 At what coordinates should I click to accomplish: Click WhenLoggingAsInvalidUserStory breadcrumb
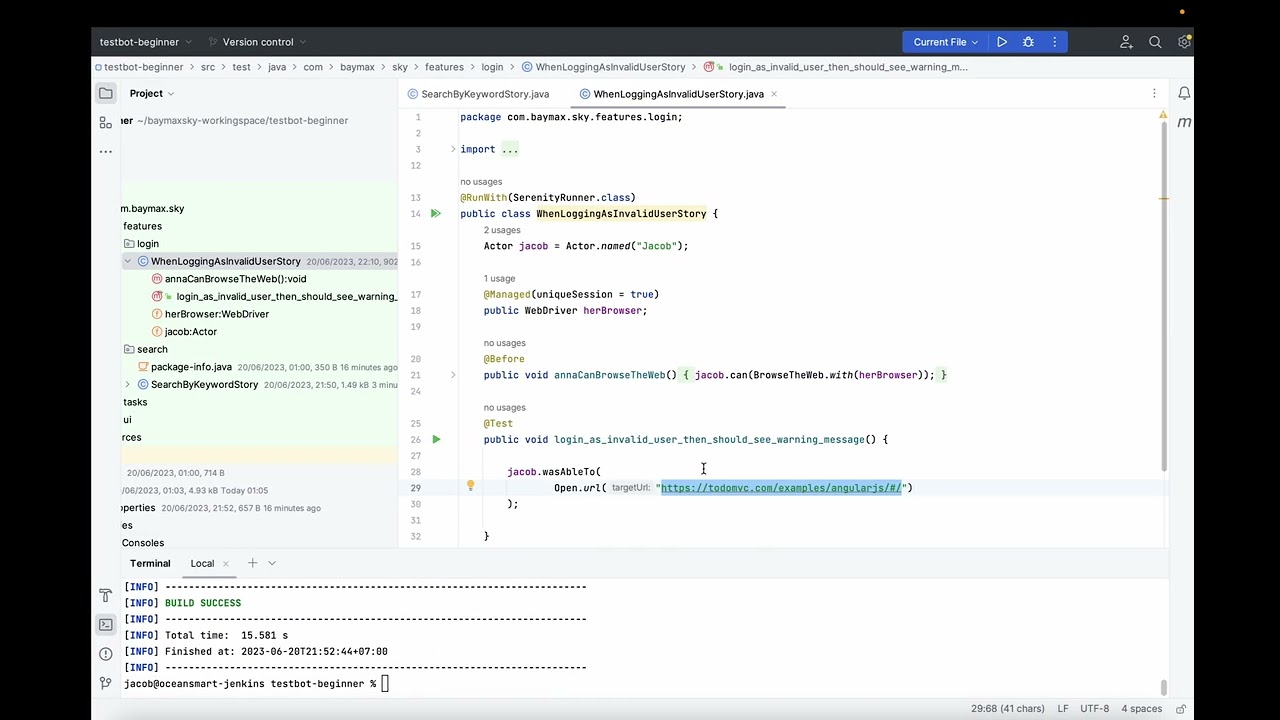pyautogui.click(x=604, y=67)
